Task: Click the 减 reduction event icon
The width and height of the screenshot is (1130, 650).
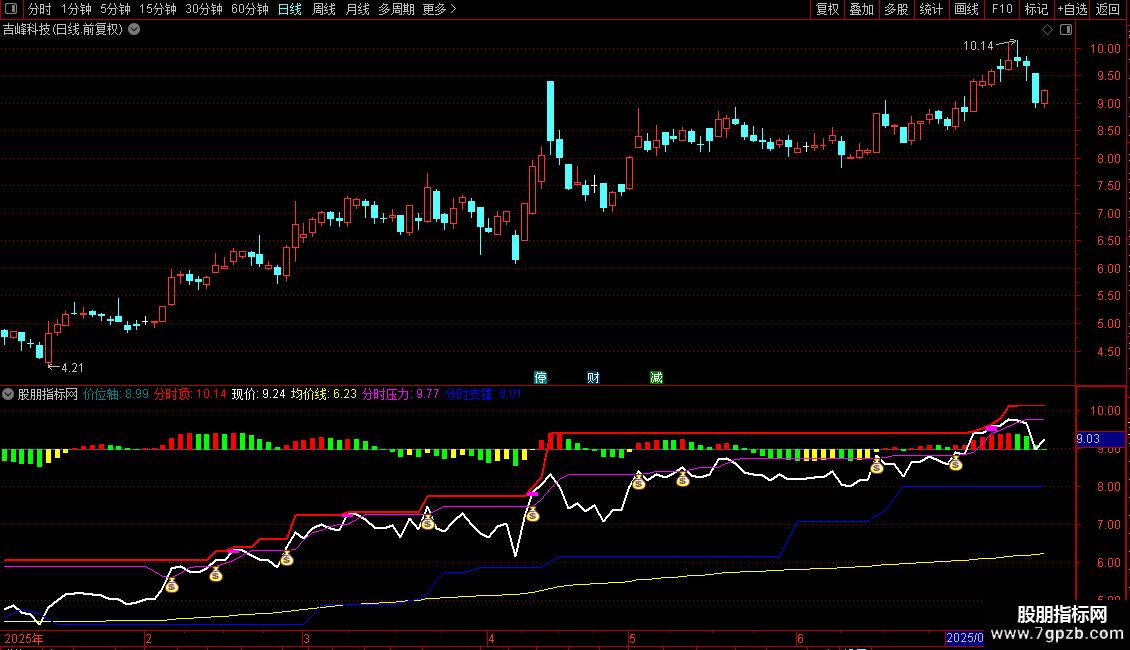Action: [657, 378]
